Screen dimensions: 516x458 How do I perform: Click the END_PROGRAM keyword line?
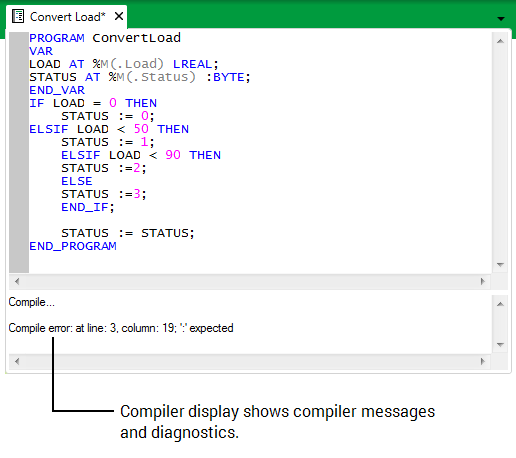pos(73,246)
